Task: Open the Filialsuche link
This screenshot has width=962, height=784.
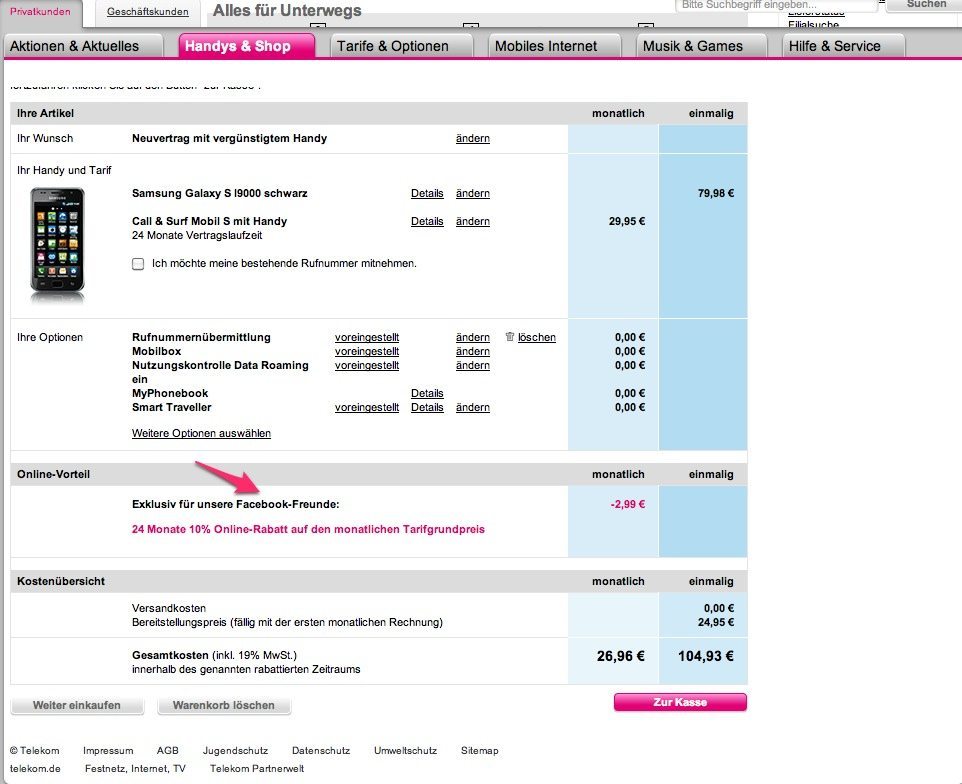Action: coord(814,25)
